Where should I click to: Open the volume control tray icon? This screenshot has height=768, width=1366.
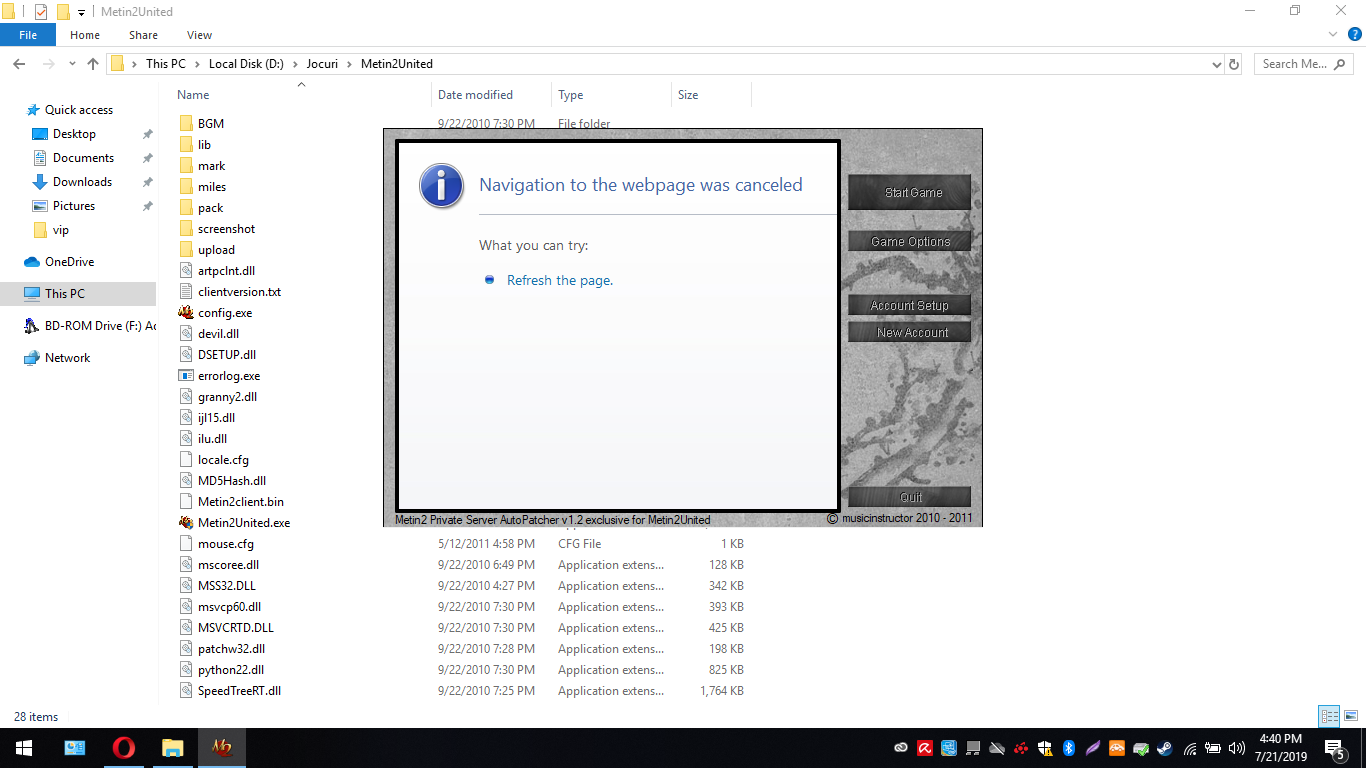(1237, 748)
